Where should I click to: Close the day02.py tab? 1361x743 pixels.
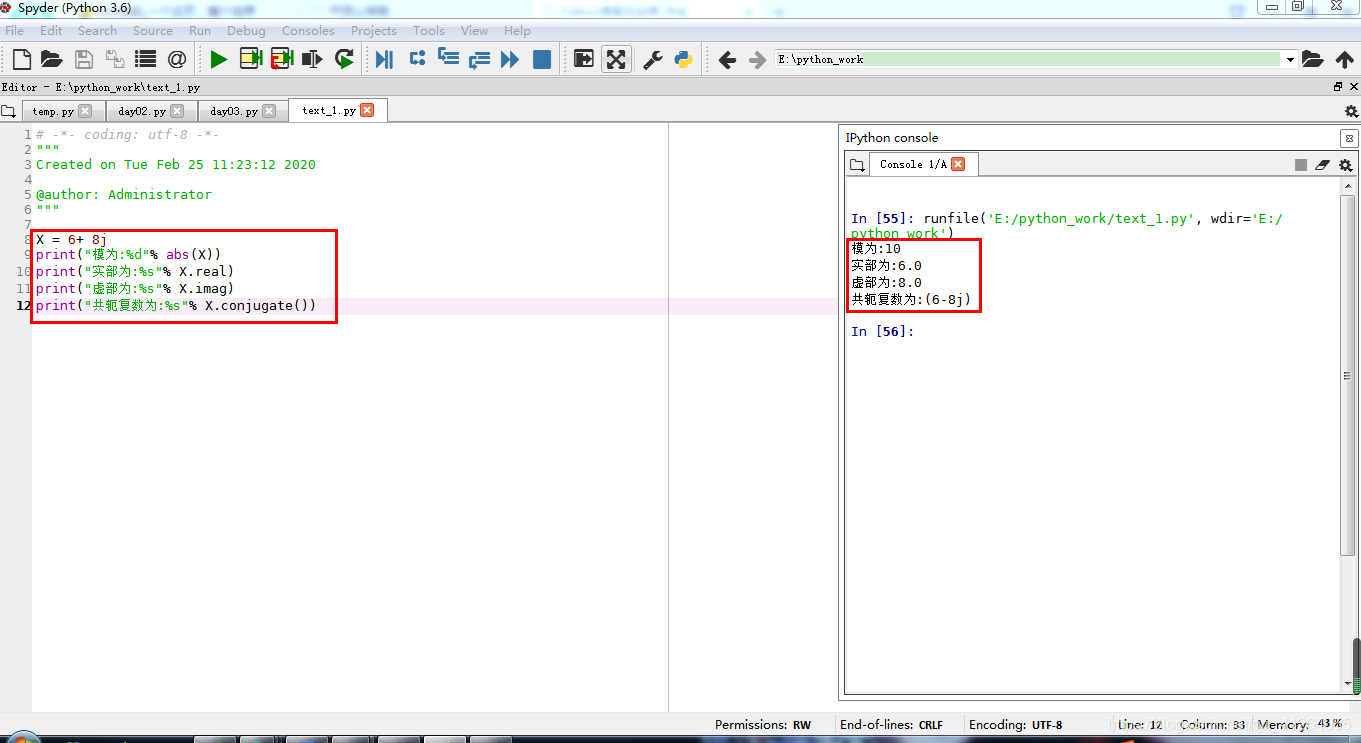[177, 111]
